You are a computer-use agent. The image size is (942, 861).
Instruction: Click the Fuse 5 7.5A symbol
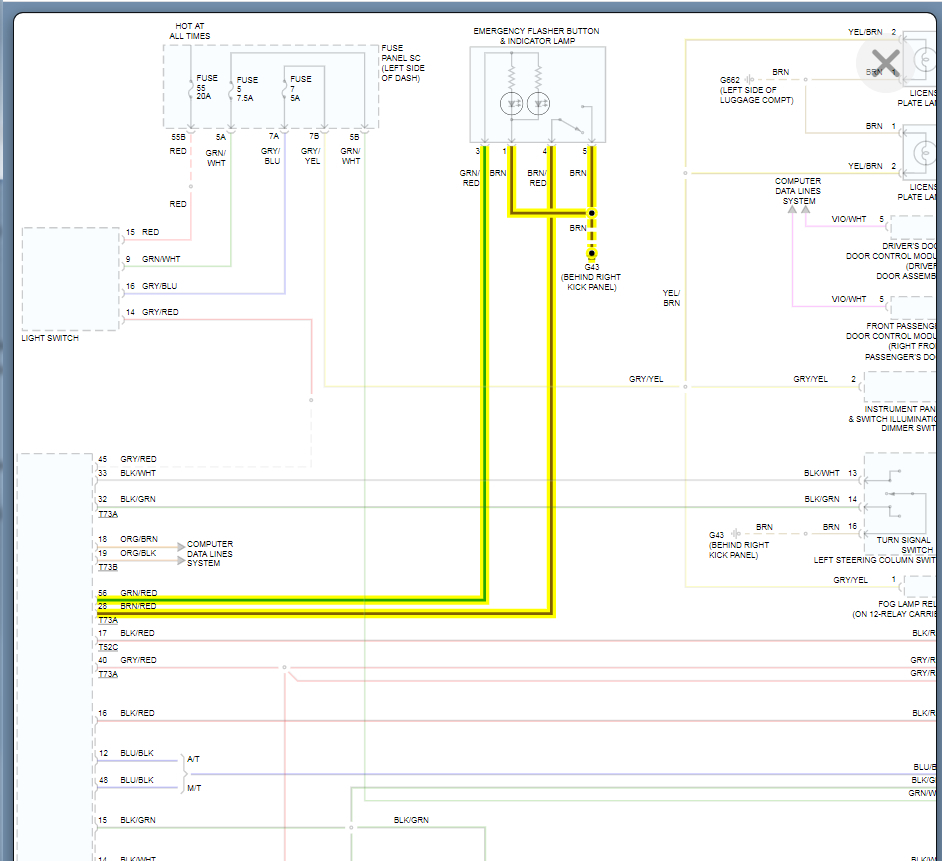point(232,90)
